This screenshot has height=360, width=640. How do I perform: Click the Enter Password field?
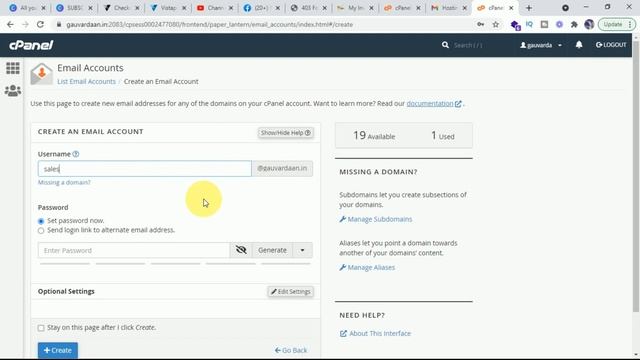(x=134, y=250)
